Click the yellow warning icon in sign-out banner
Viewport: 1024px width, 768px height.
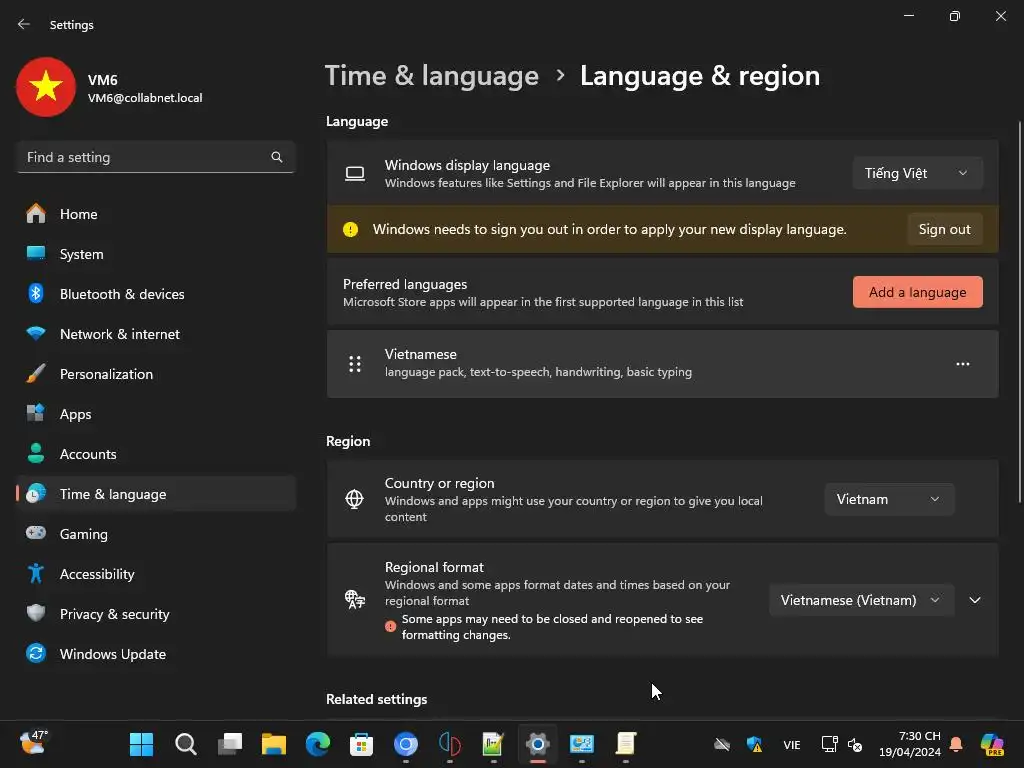tap(351, 229)
